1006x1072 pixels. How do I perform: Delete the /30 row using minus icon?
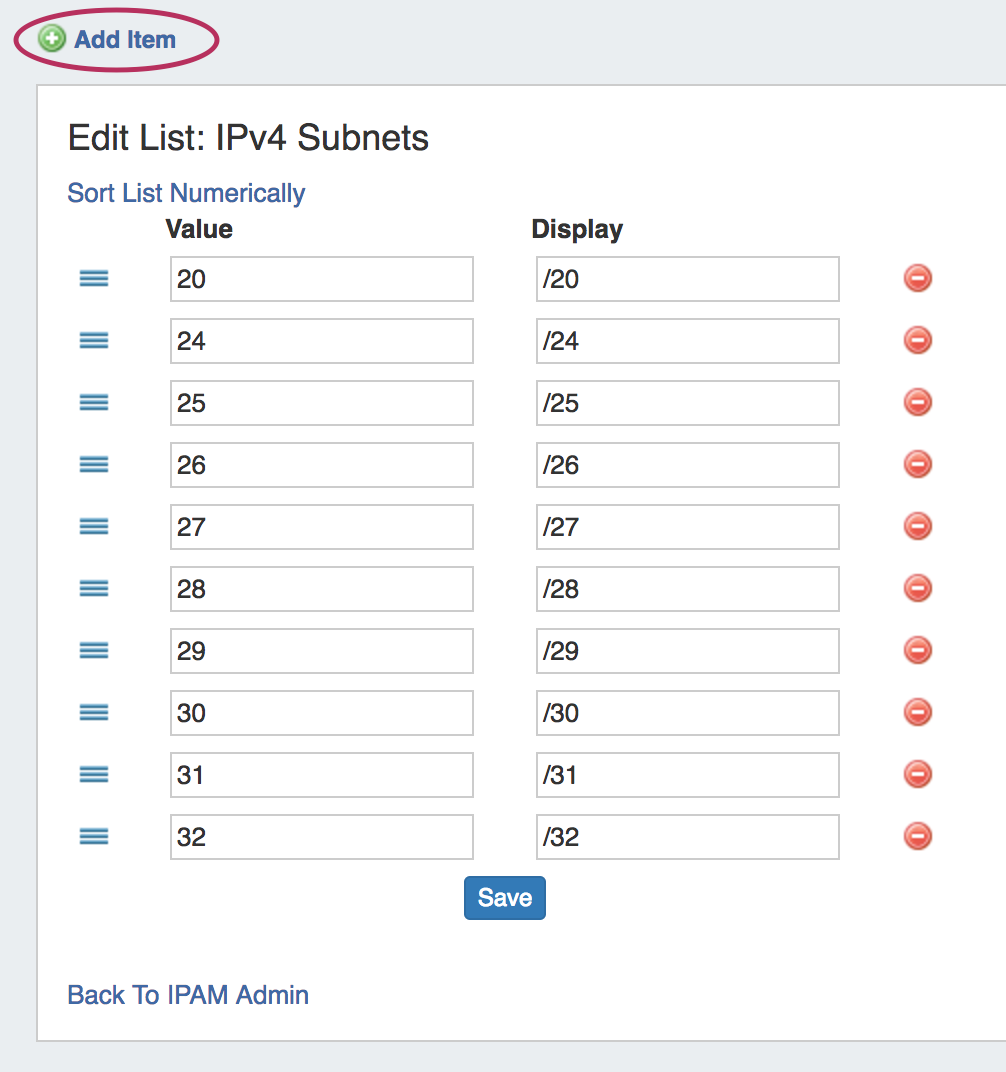coord(917,712)
